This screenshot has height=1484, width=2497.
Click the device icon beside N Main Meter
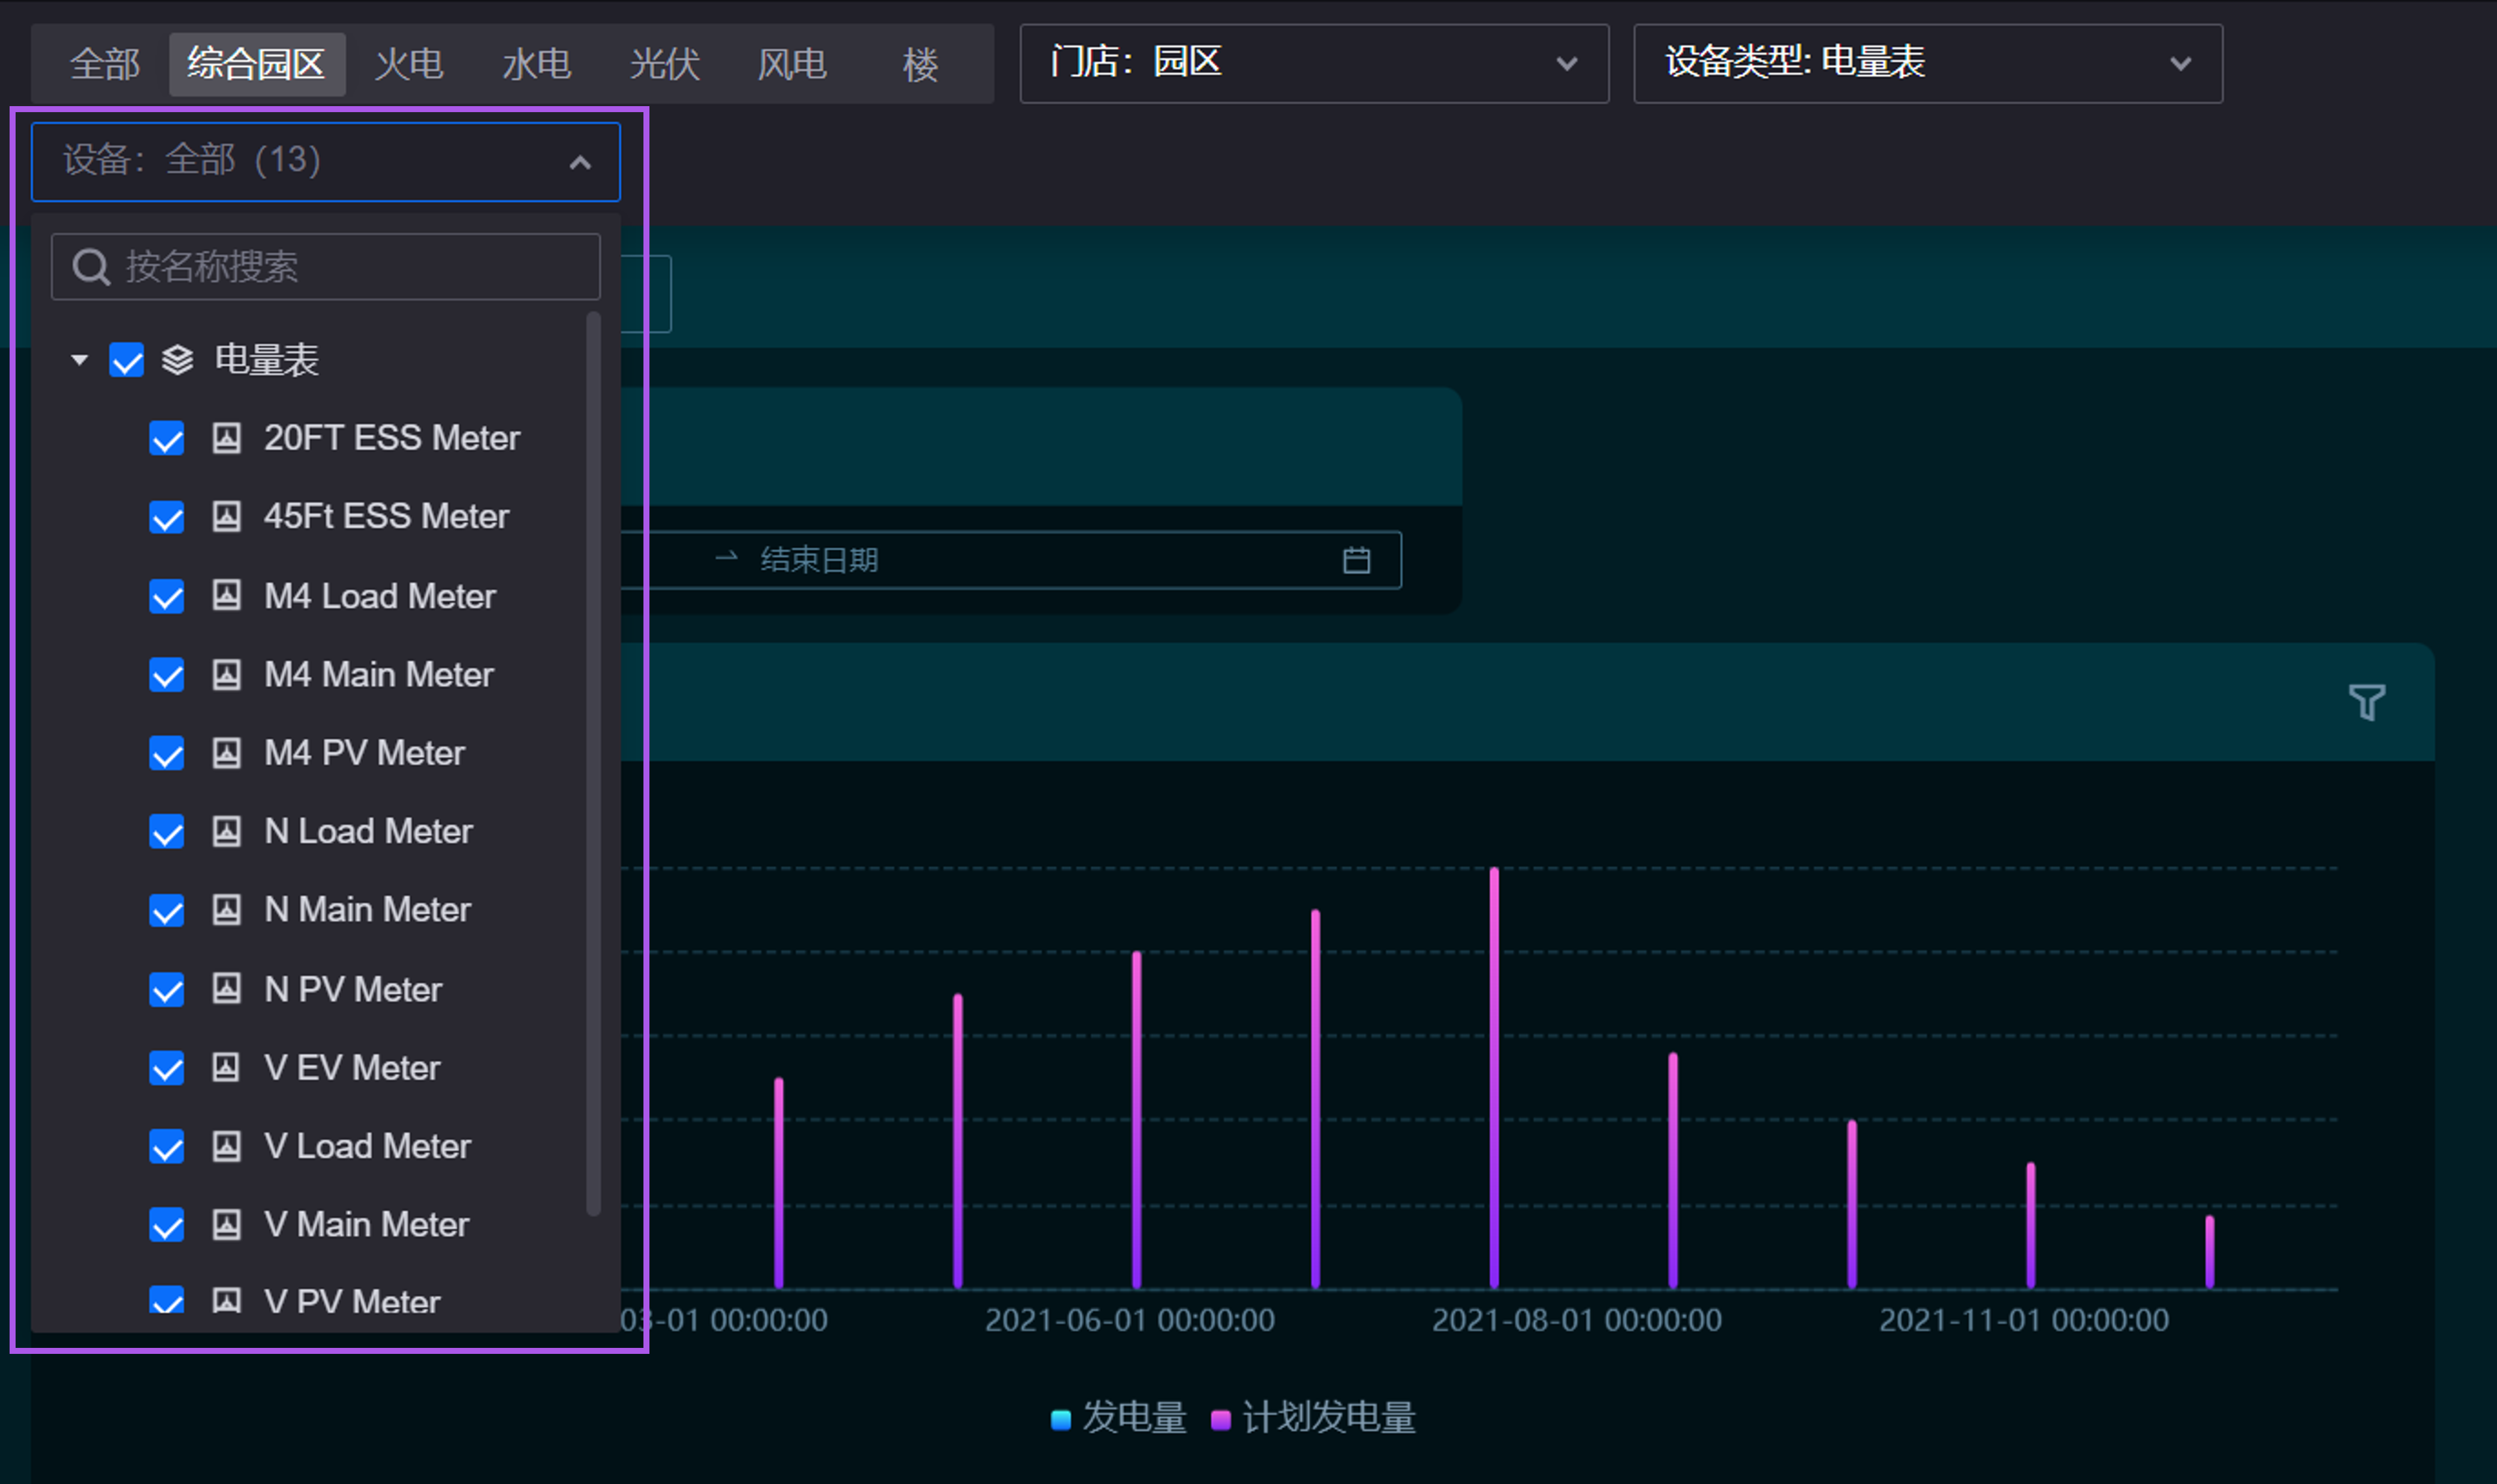tap(227, 910)
